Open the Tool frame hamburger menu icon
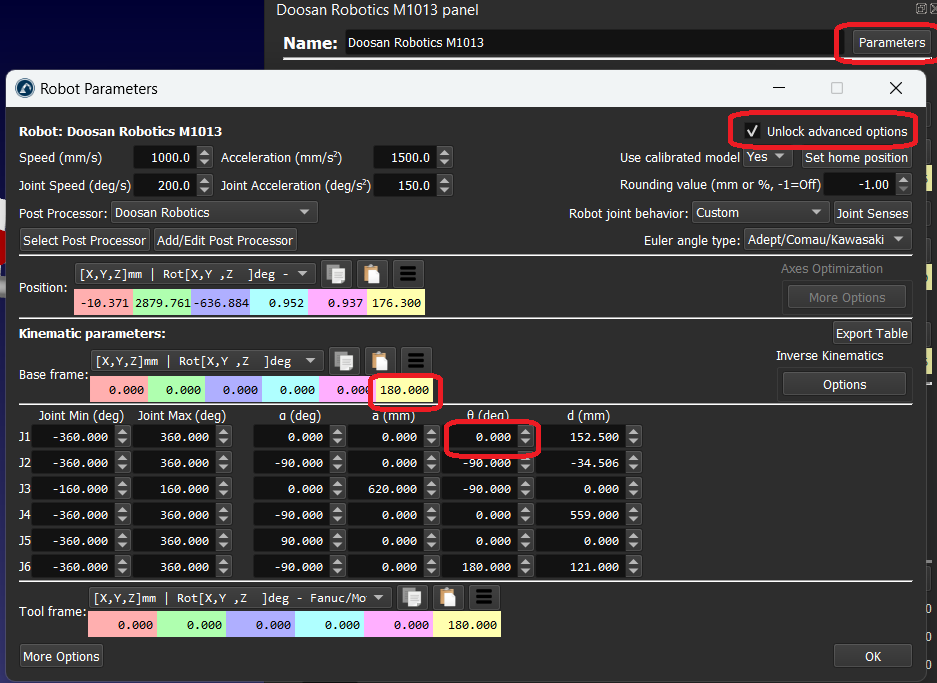The image size is (937, 683). click(484, 597)
